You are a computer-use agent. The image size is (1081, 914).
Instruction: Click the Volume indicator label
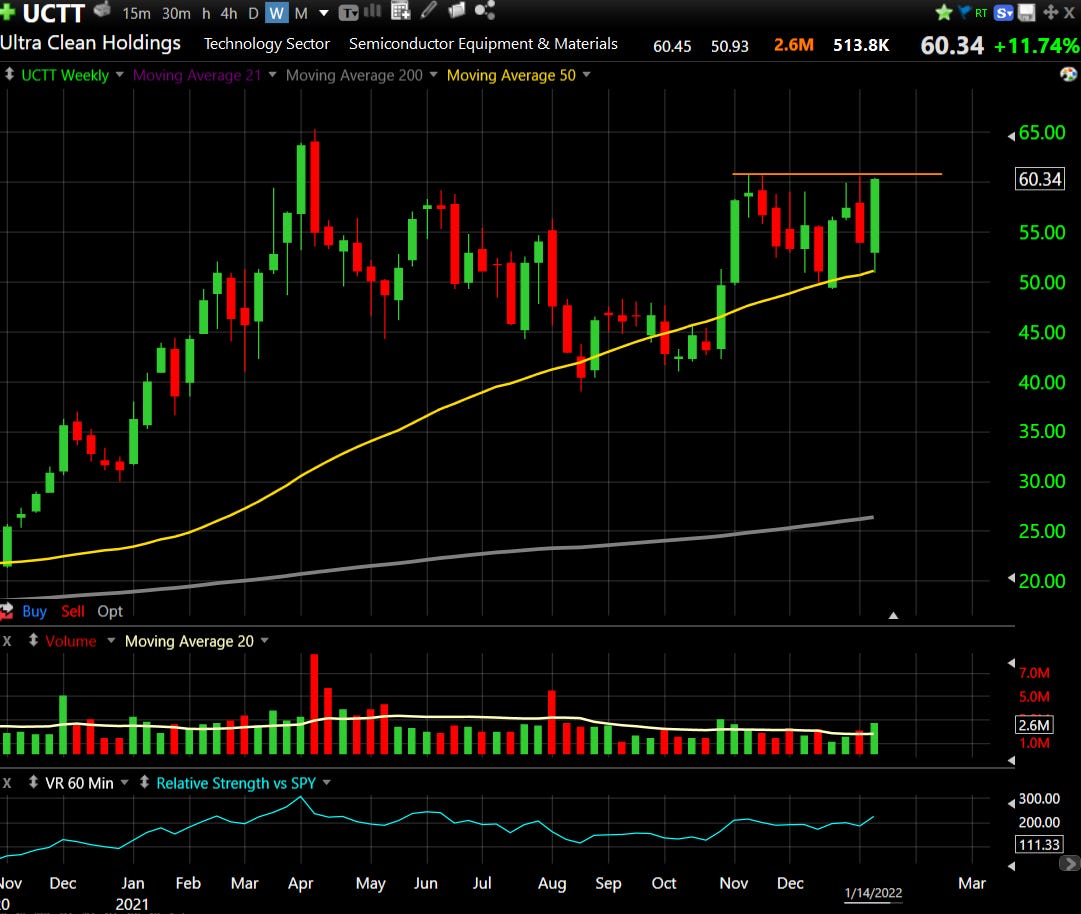click(70, 641)
